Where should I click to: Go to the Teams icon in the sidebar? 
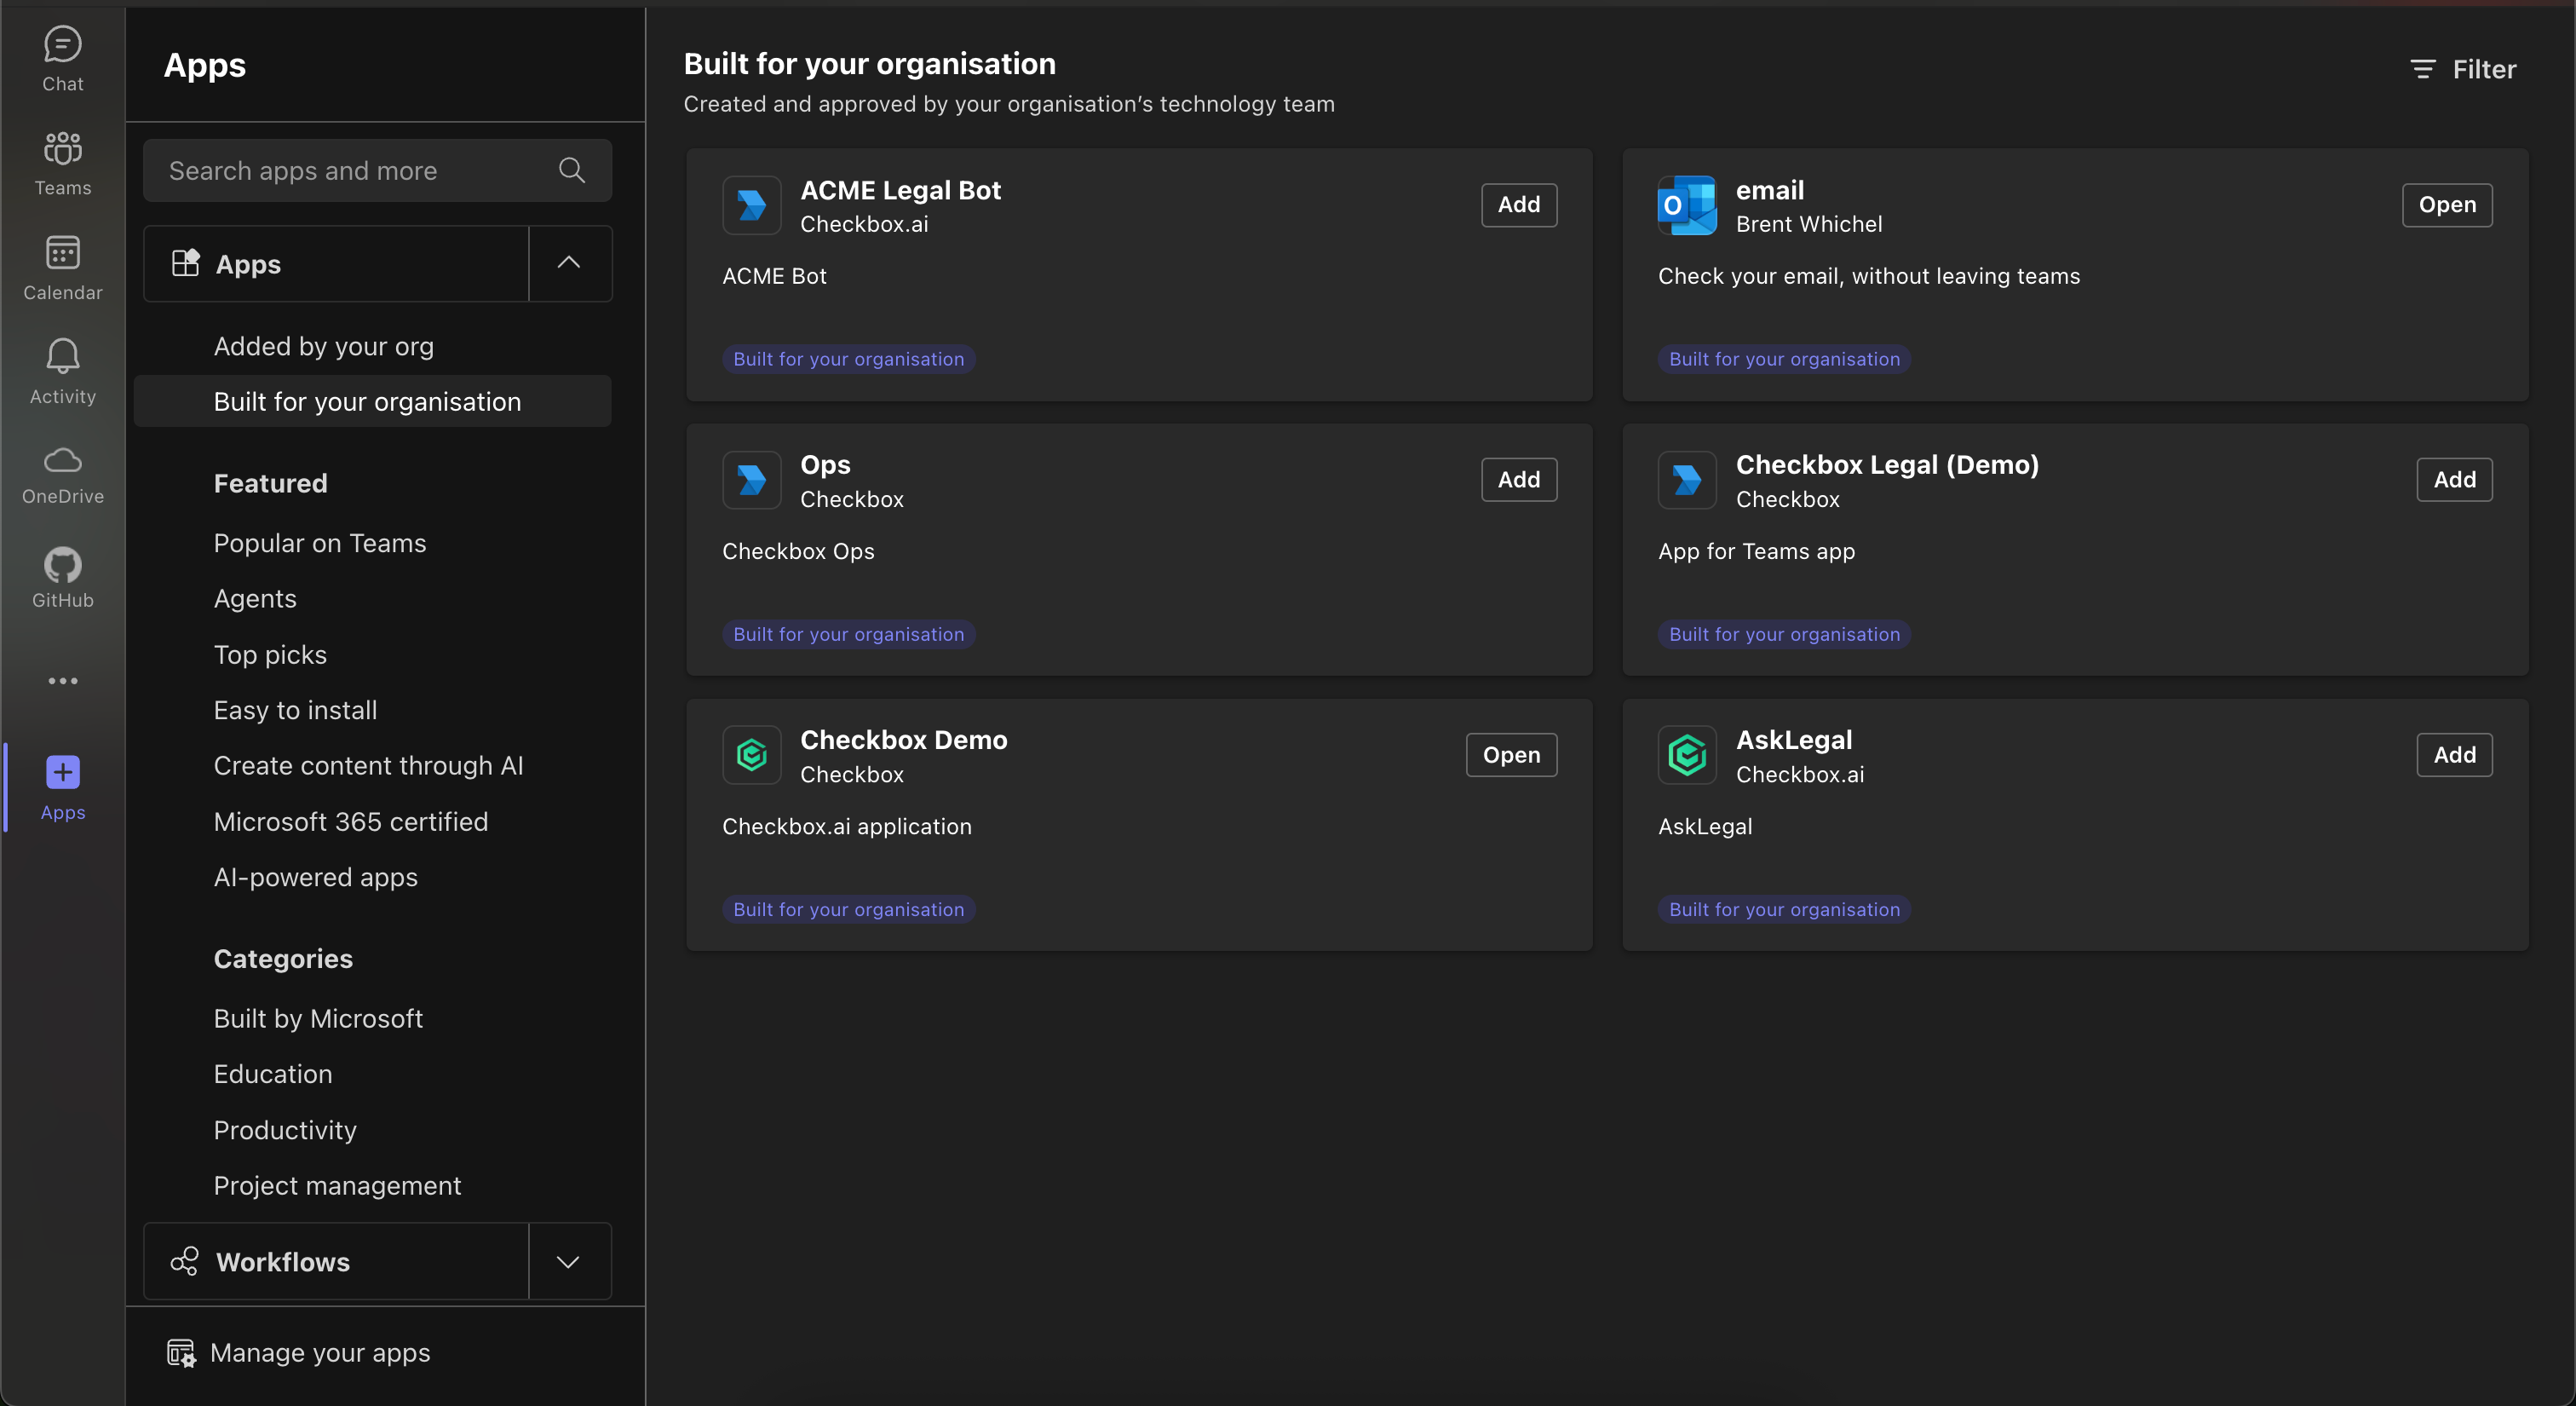(62, 149)
